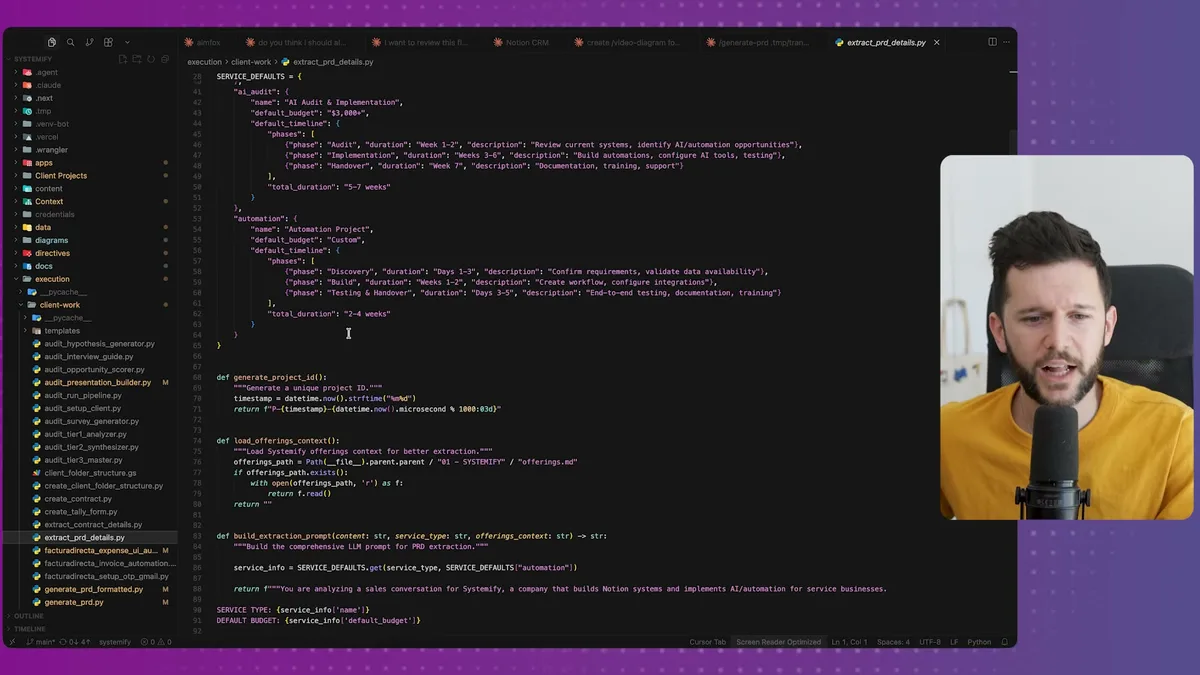Open the Extensions view
This screenshot has height=675, width=1200.
(x=108, y=42)
